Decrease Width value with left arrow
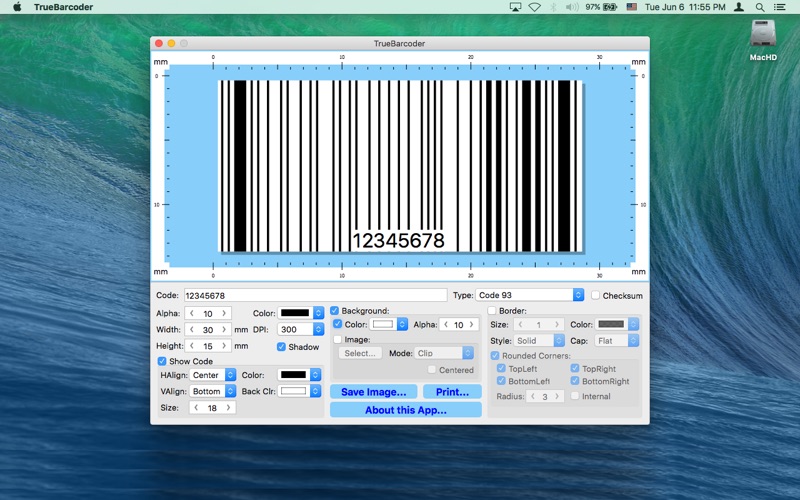Image resolution: width=800 pixels, height=500 pixels. pyautogui.click(x=192, y=330)
